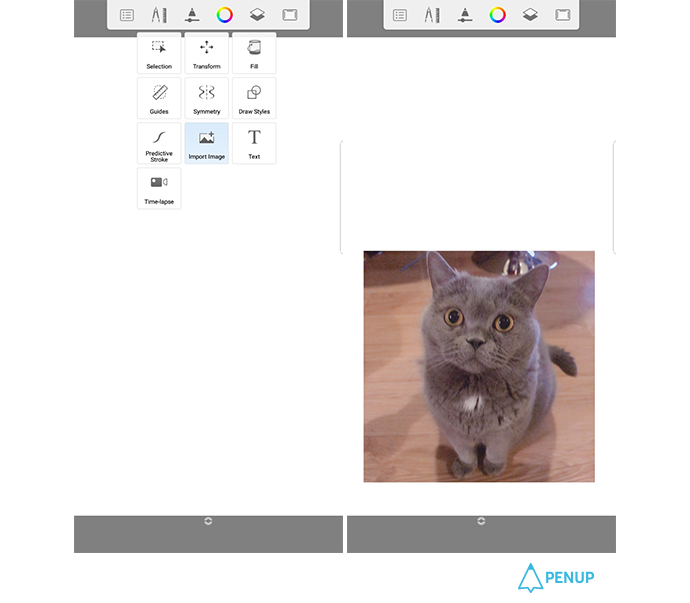Open the color wheel in left screen toolbar

pyautogui.click(x=224, y=15)
